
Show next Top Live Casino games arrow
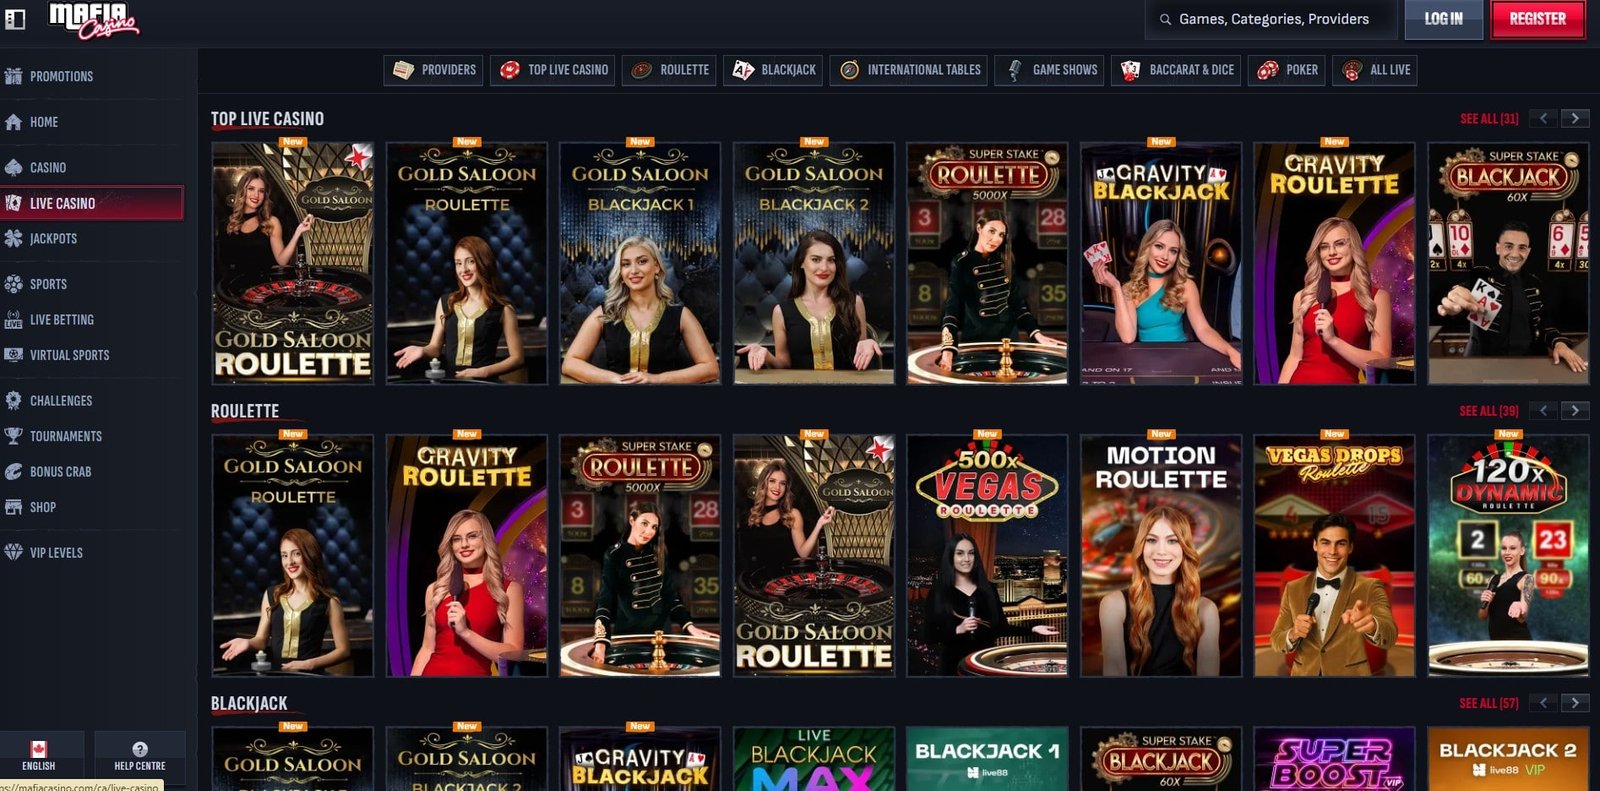1575,118
